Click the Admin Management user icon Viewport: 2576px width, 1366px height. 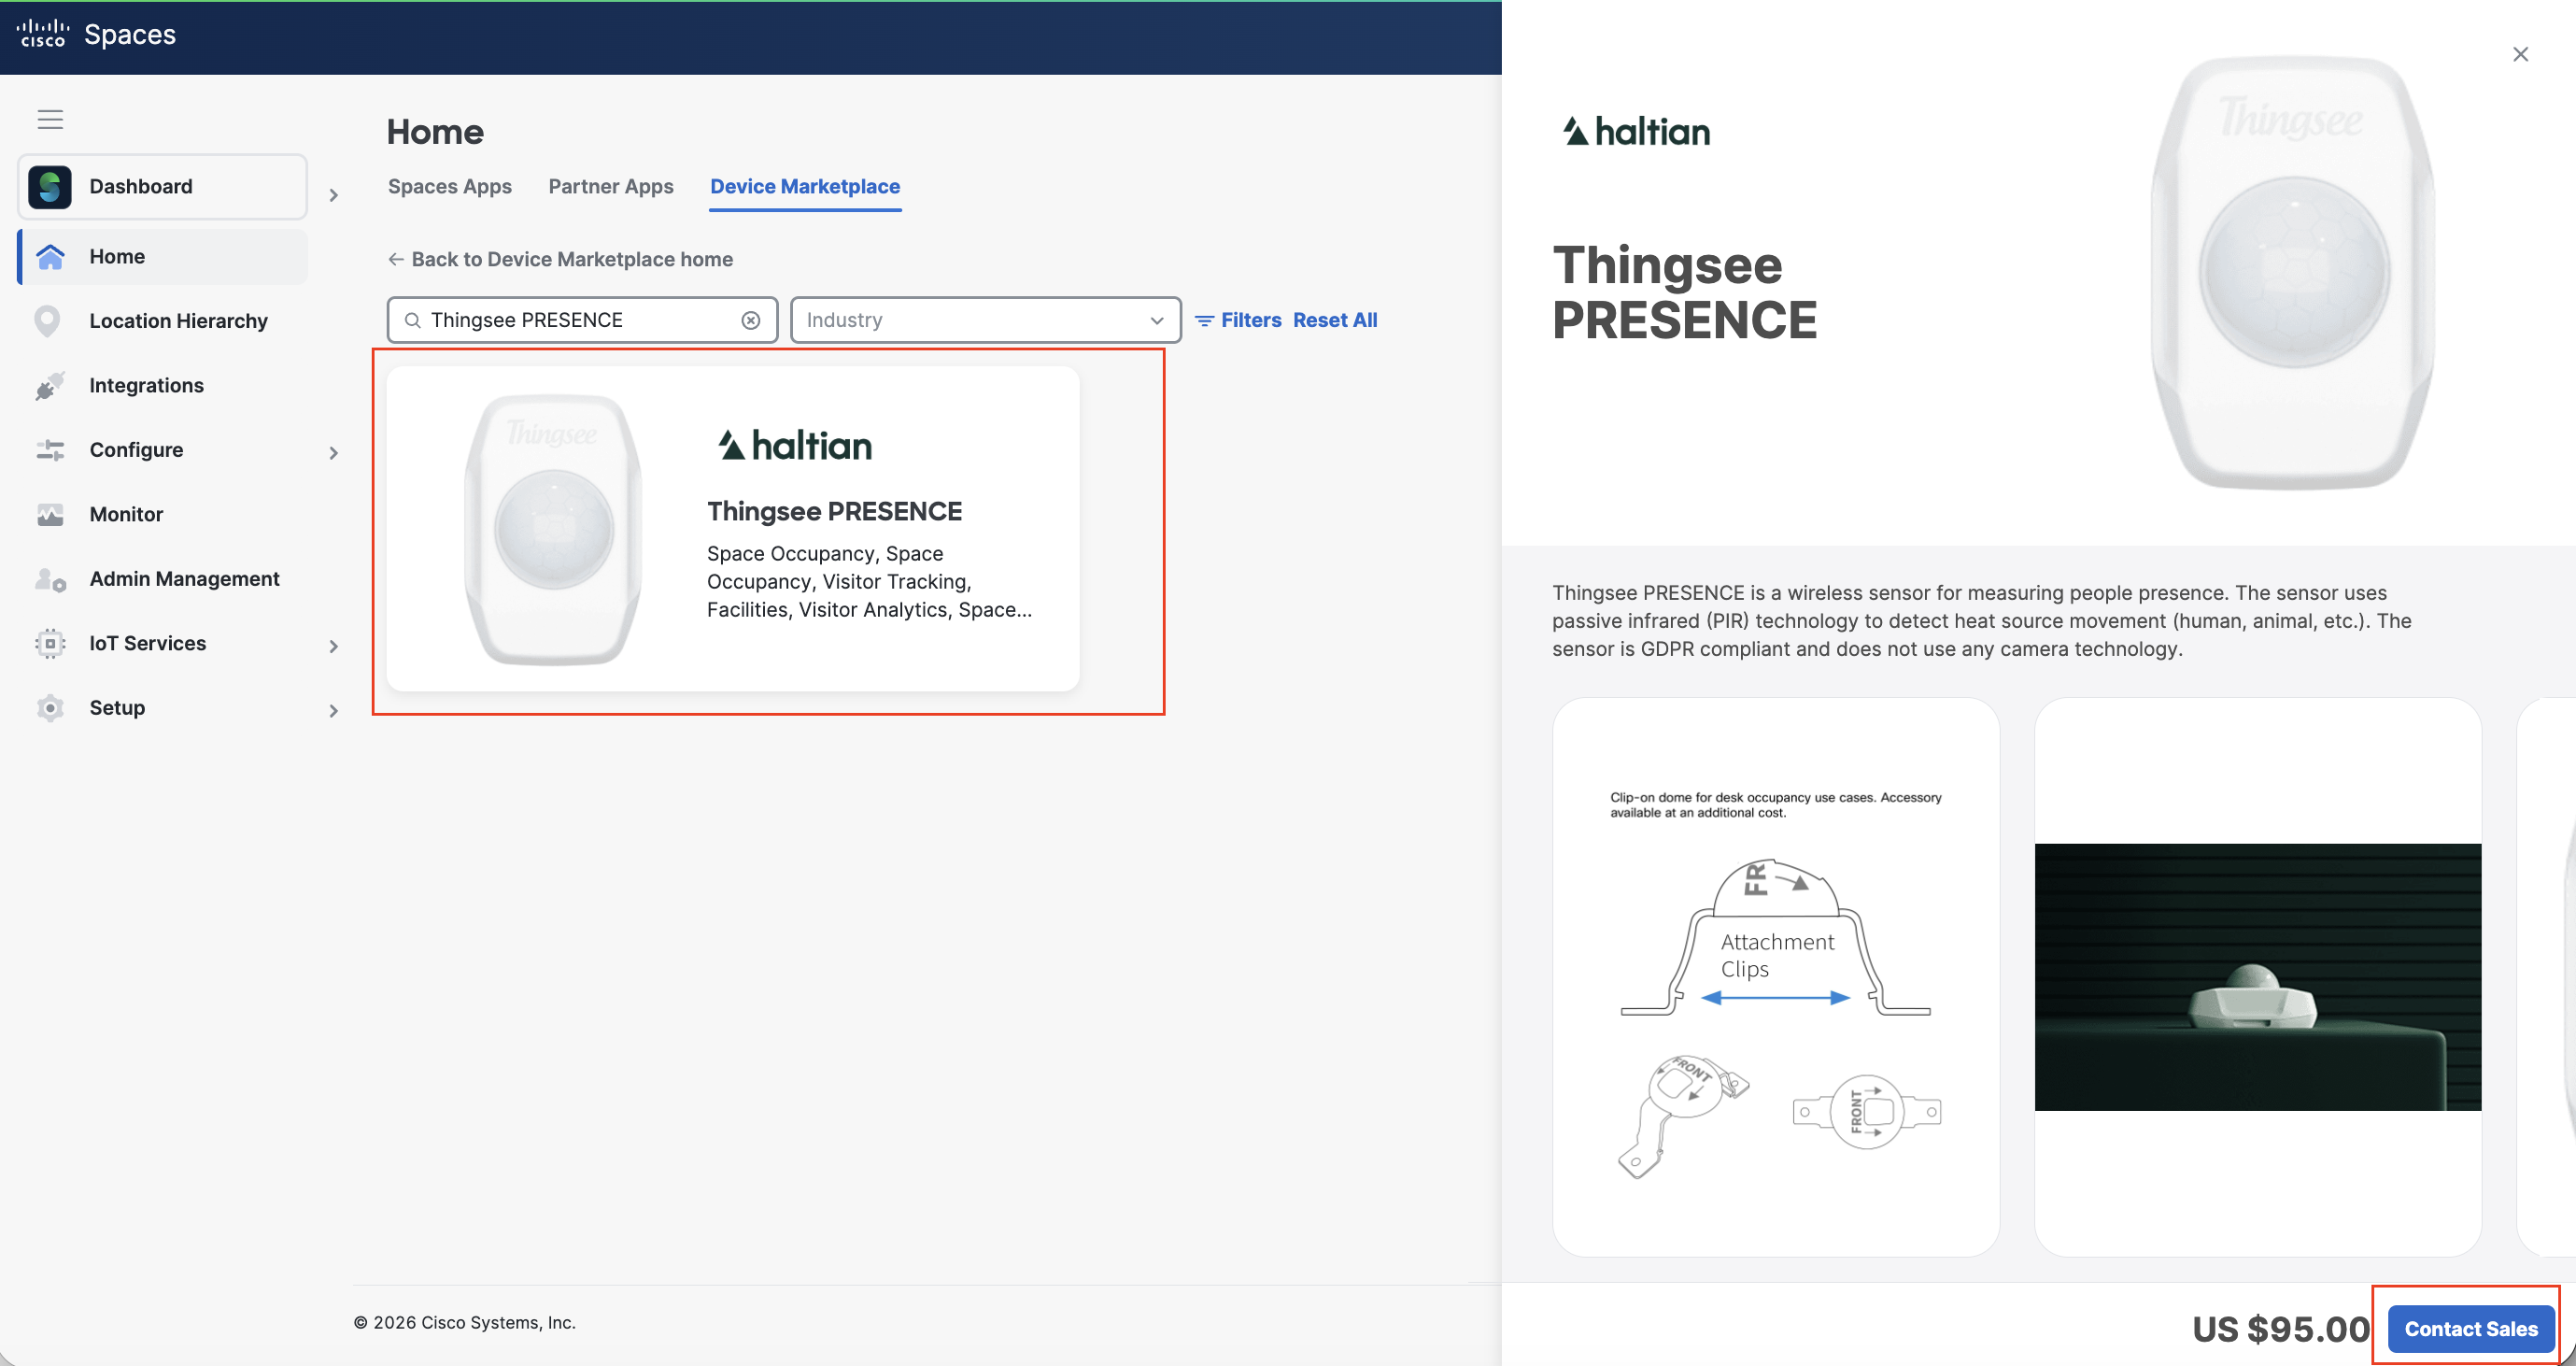(50, 579)
